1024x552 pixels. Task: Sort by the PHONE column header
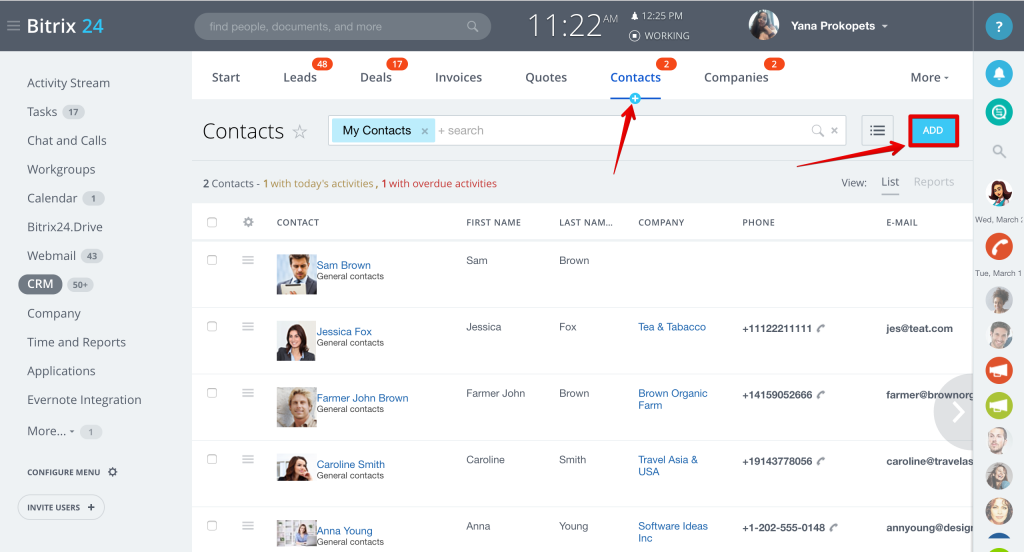tap(758, 223)
